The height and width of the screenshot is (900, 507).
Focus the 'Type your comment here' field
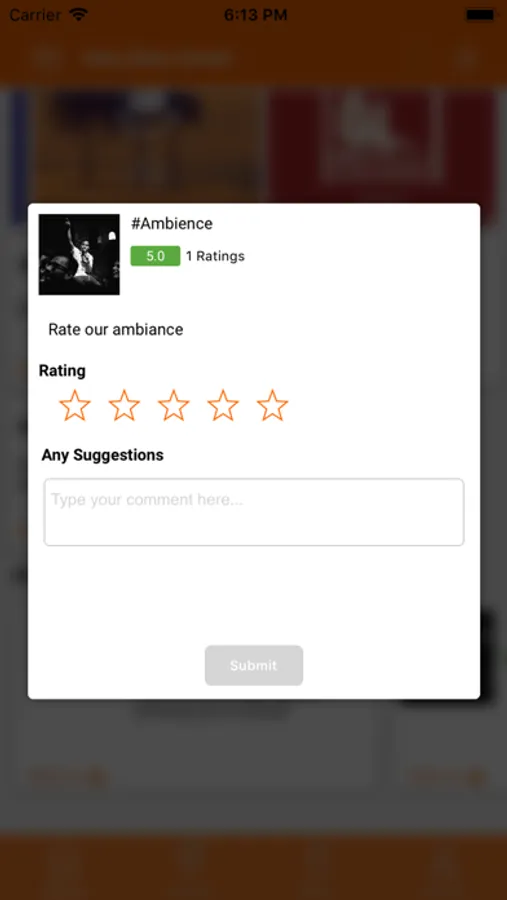point(254,512)
